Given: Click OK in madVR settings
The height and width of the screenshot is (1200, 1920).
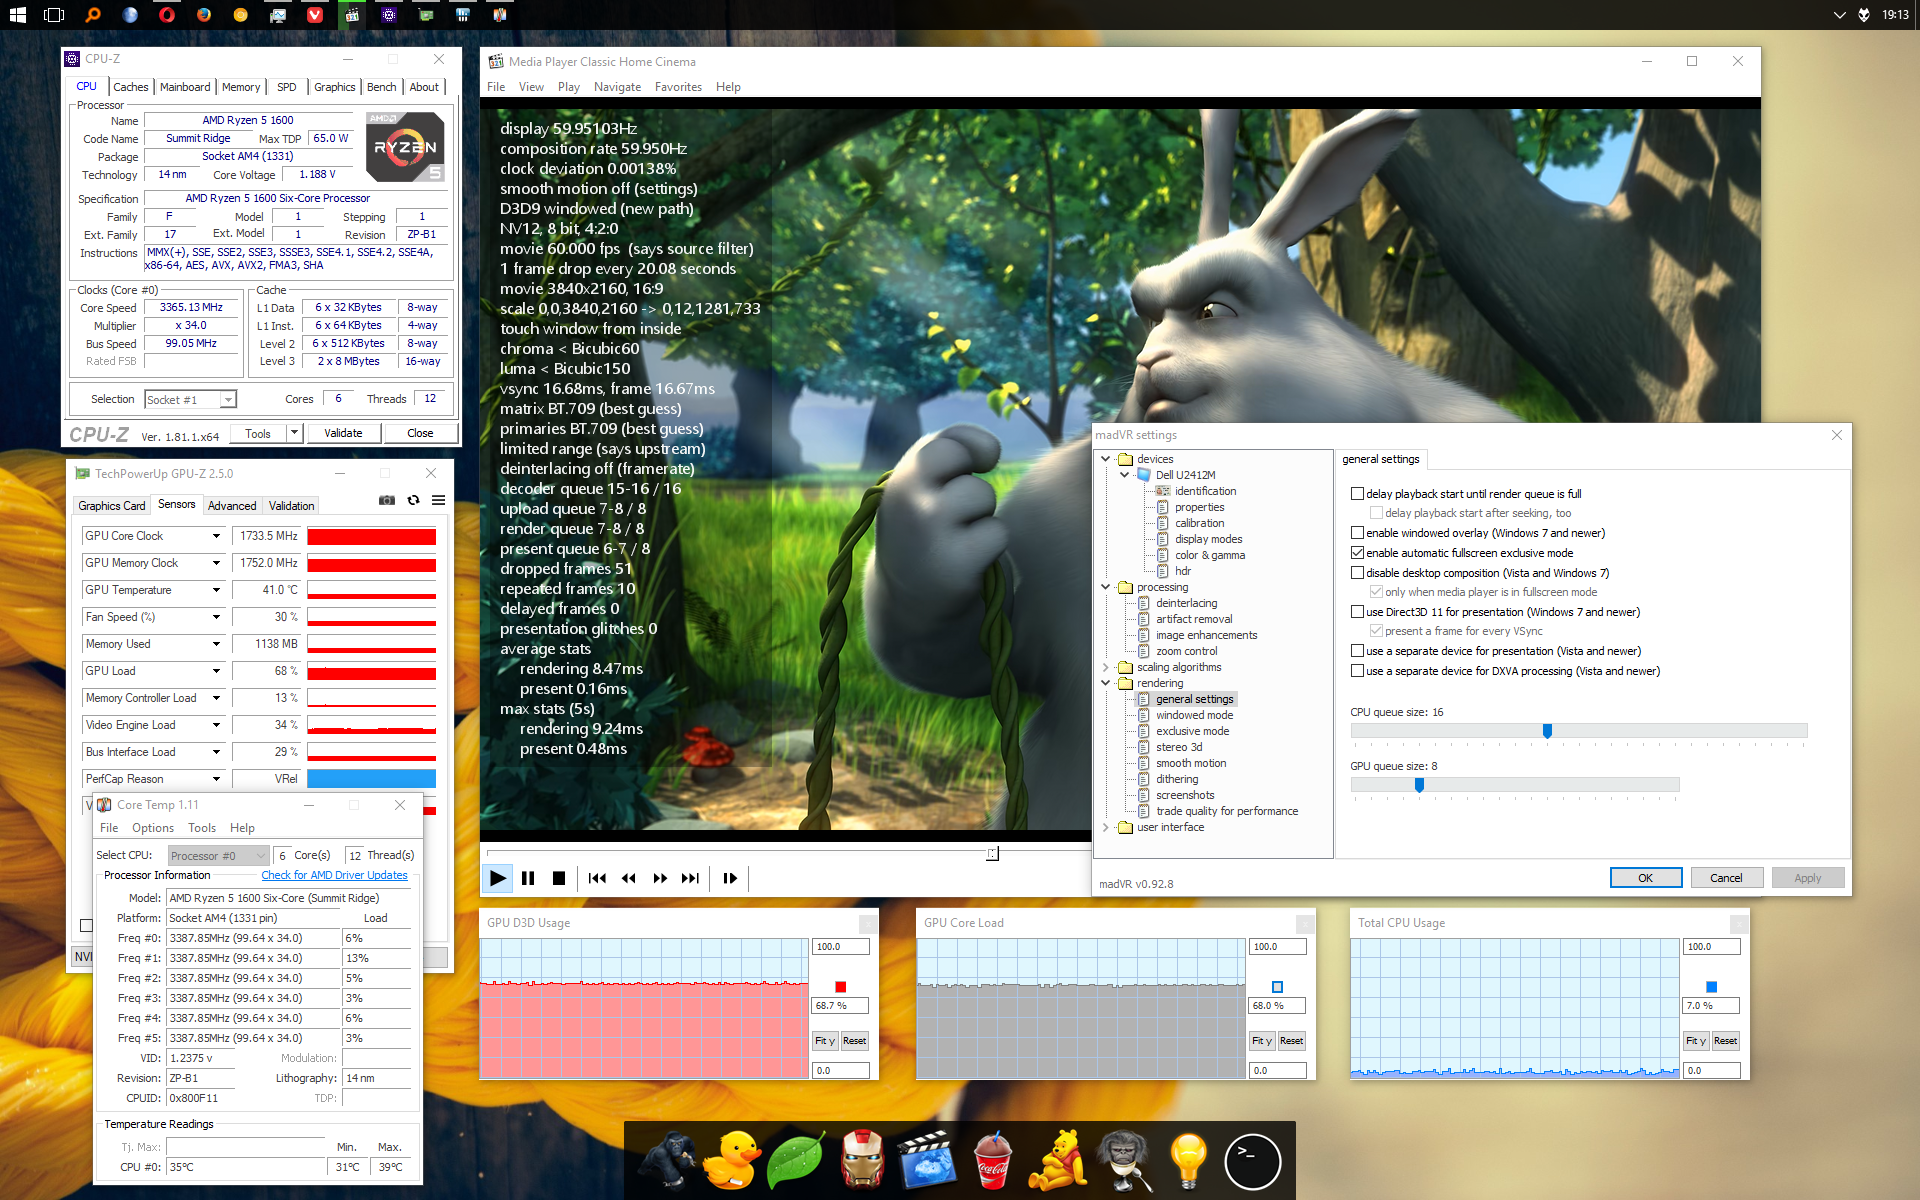Looking at the screenshot, I should (x=1645, y=878).
